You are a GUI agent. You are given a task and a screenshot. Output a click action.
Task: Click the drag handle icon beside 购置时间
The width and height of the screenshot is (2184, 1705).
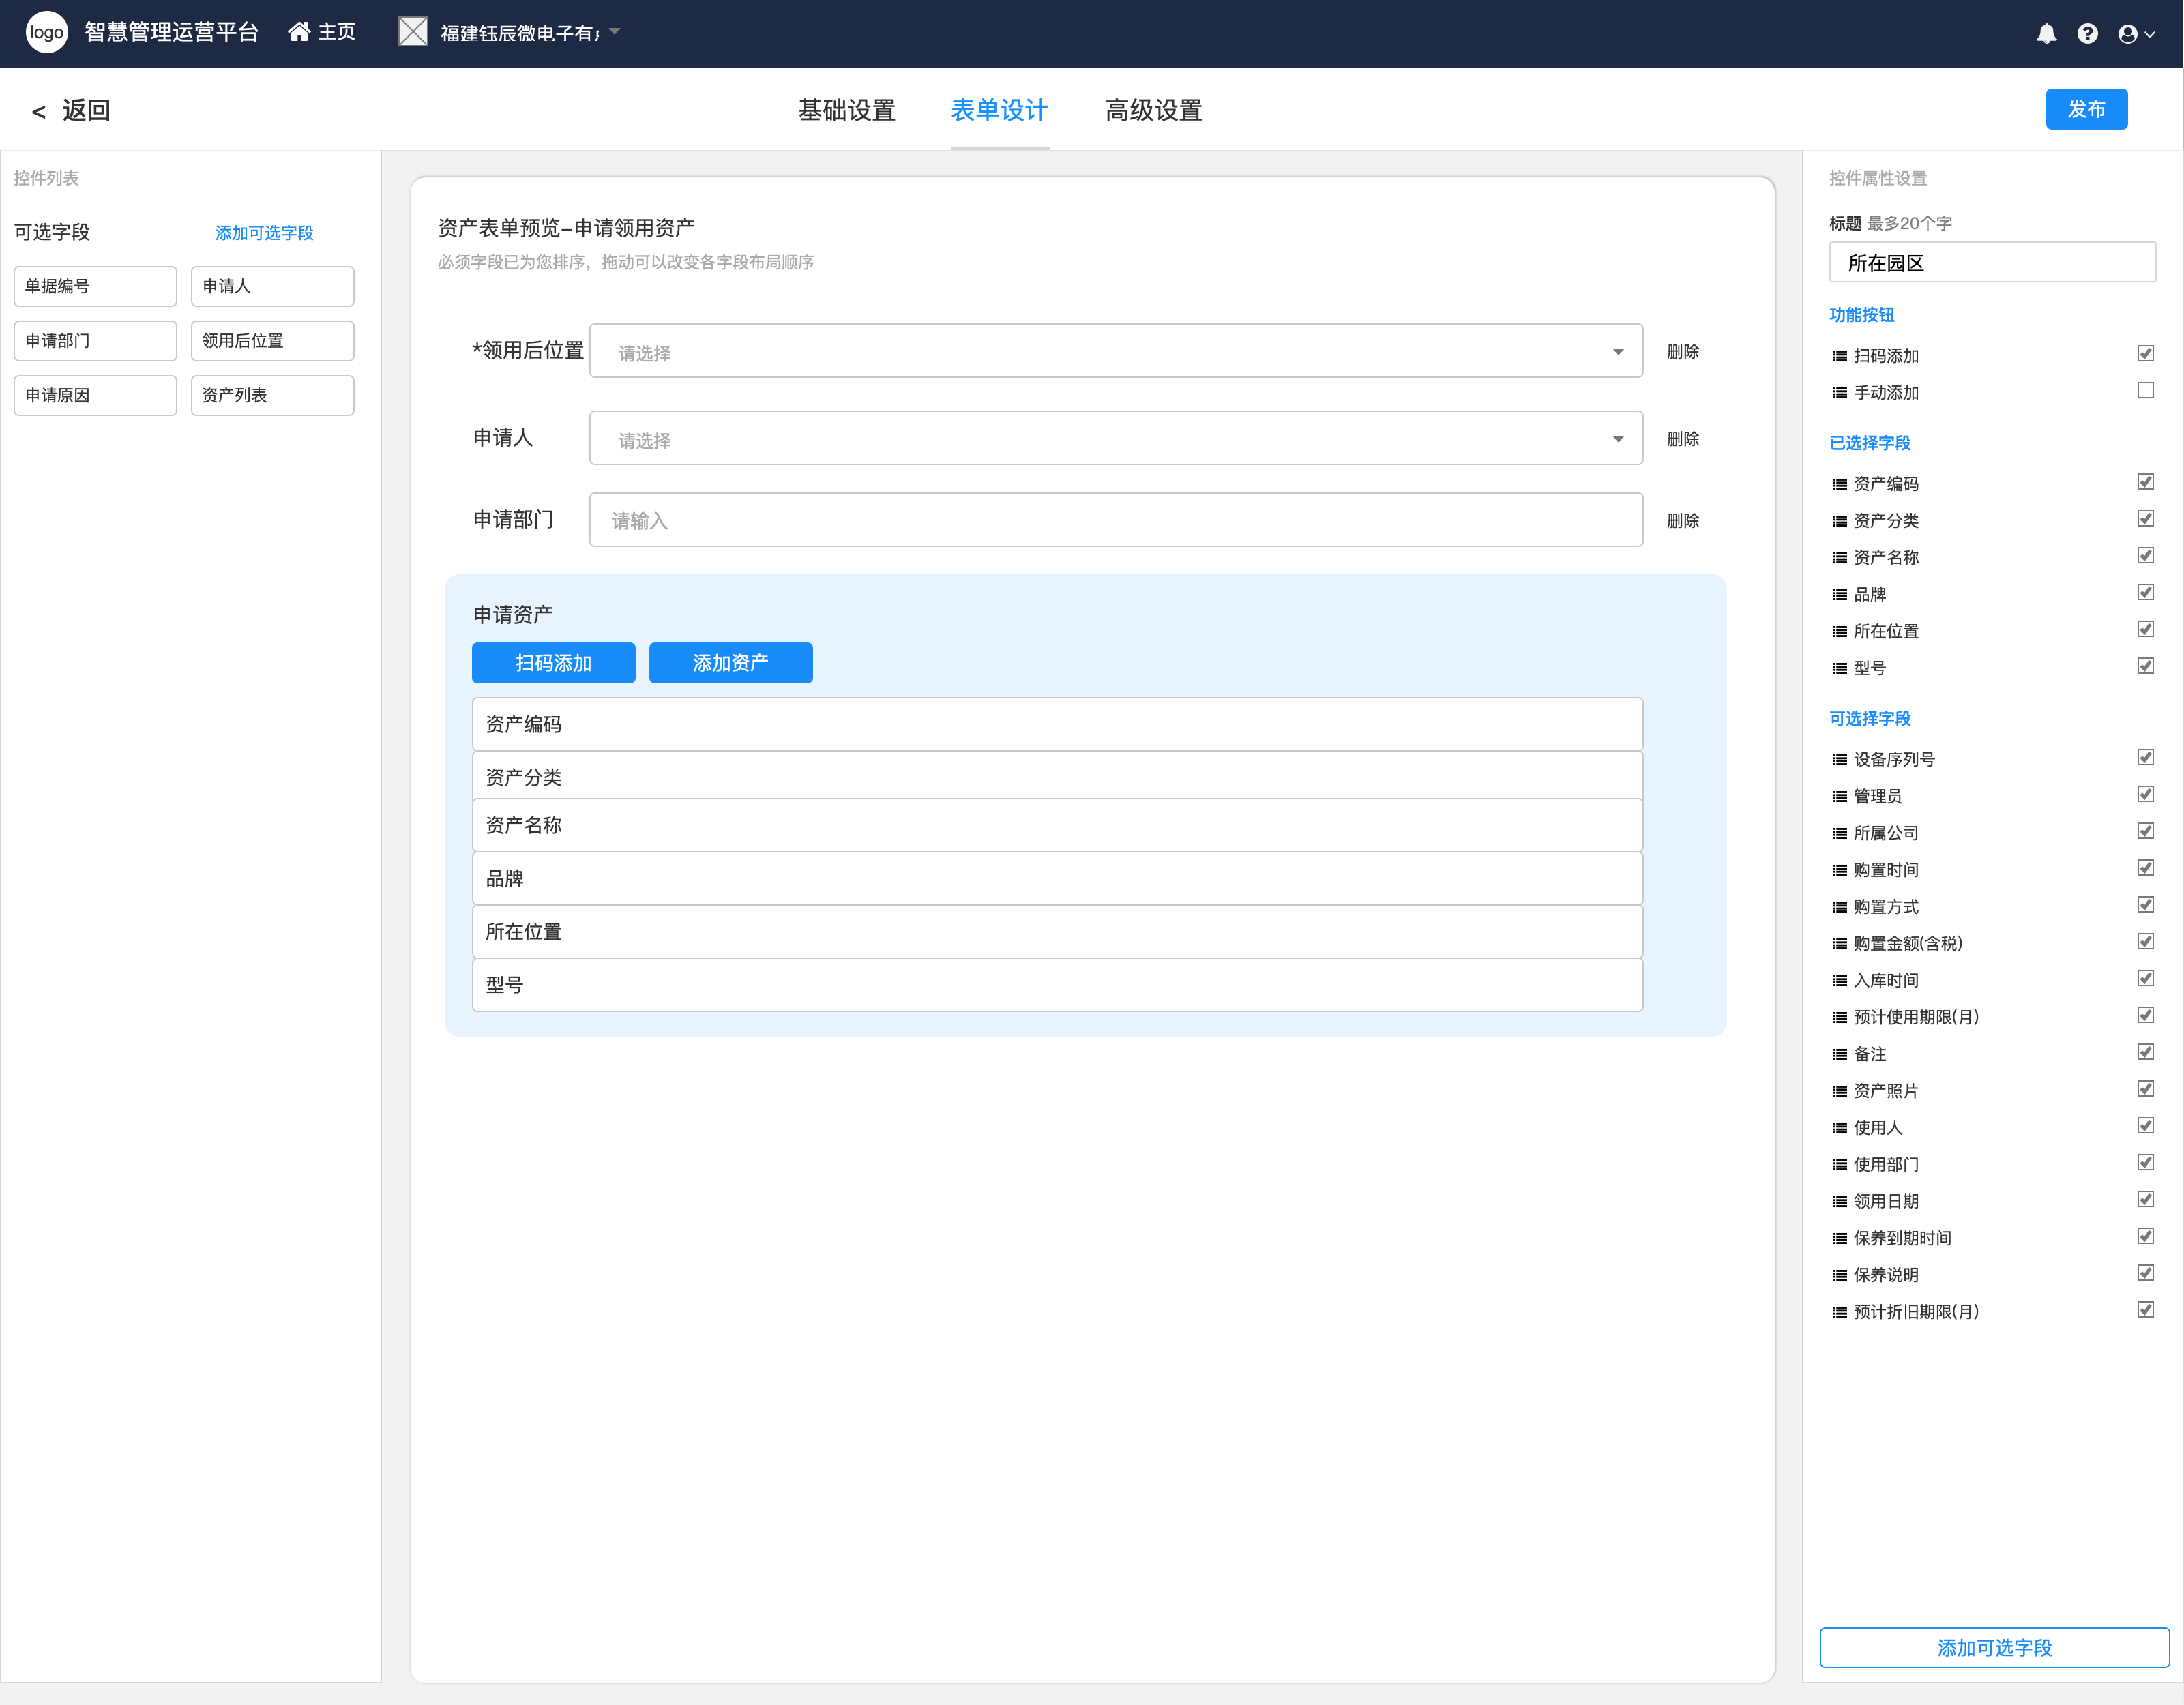pyautogui.click(x=1839, y=870)
